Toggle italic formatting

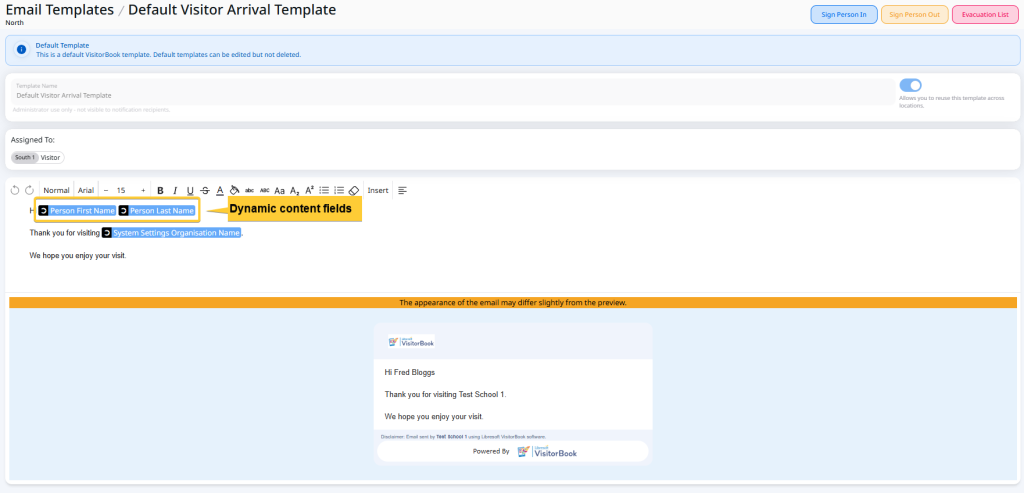175,190
